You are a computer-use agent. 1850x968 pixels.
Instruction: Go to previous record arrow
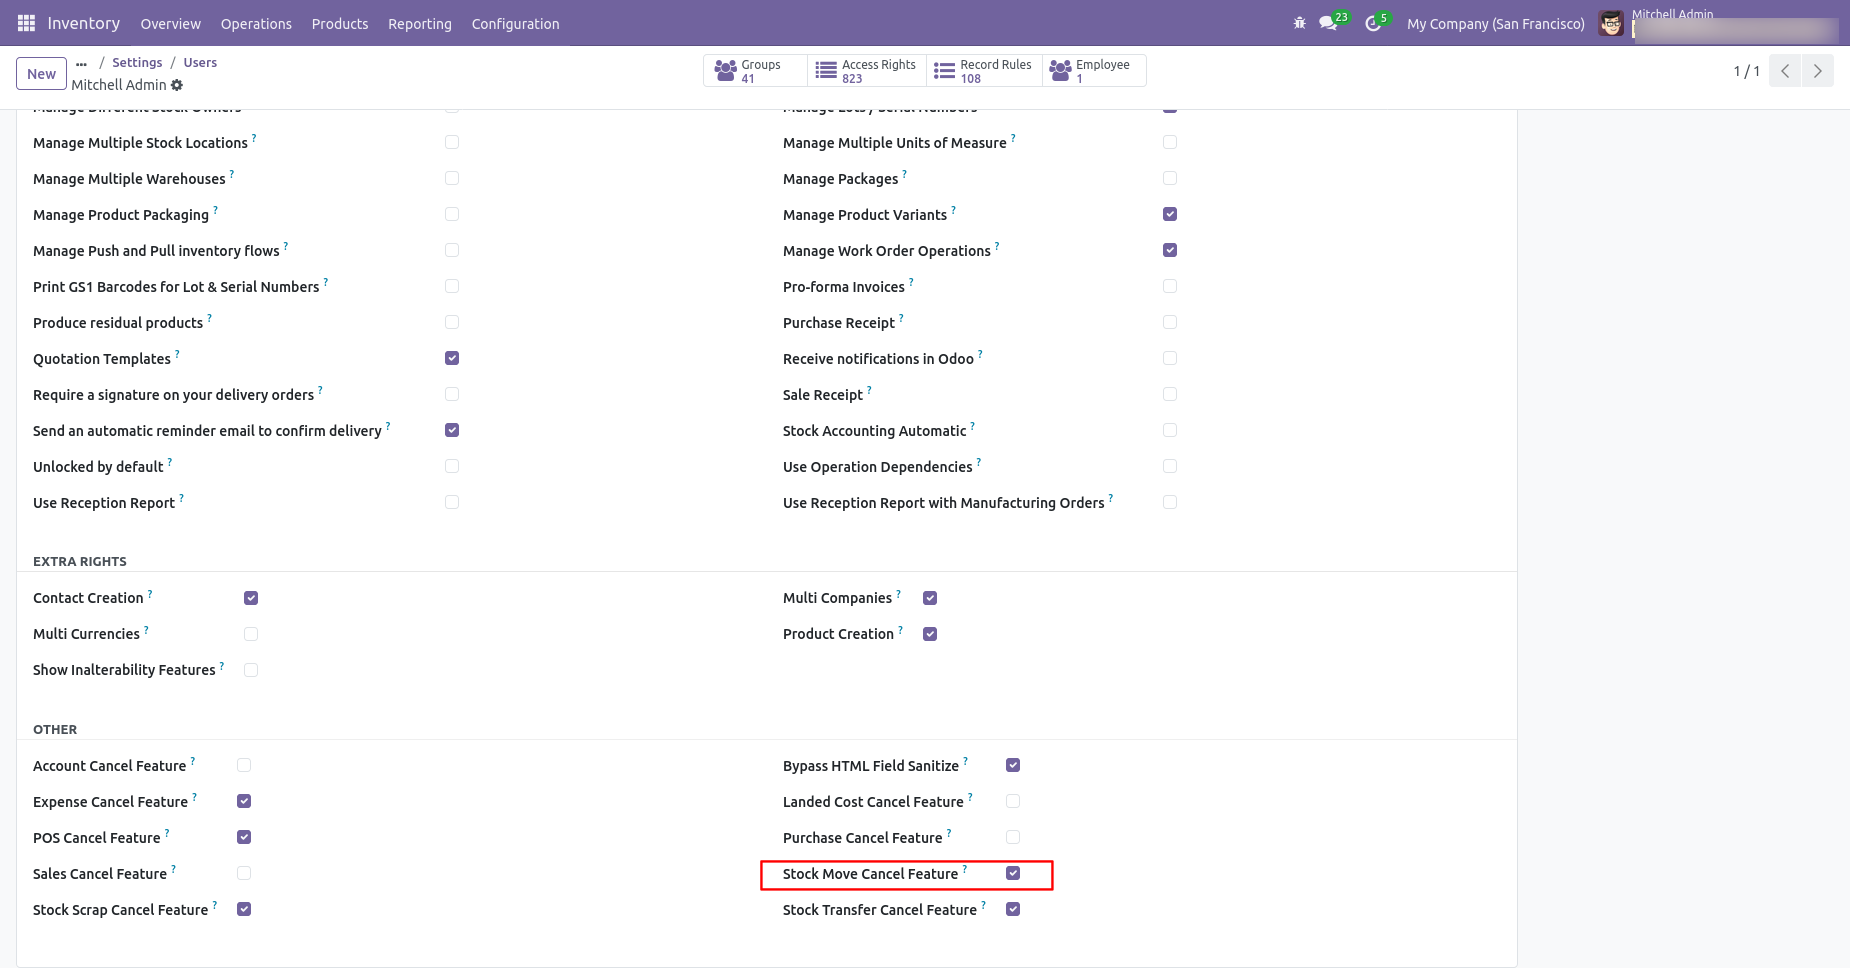tap(1785, 71)
